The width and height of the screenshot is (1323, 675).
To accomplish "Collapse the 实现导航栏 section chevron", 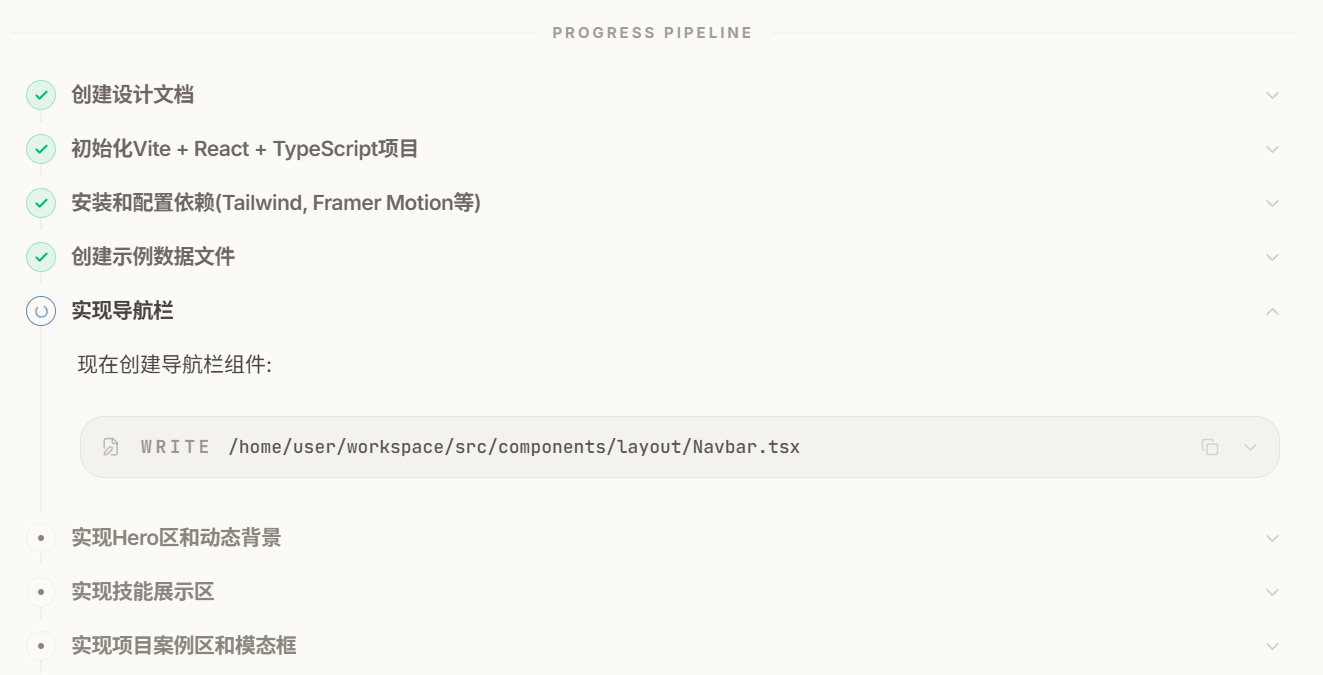I will (1272, 311).
